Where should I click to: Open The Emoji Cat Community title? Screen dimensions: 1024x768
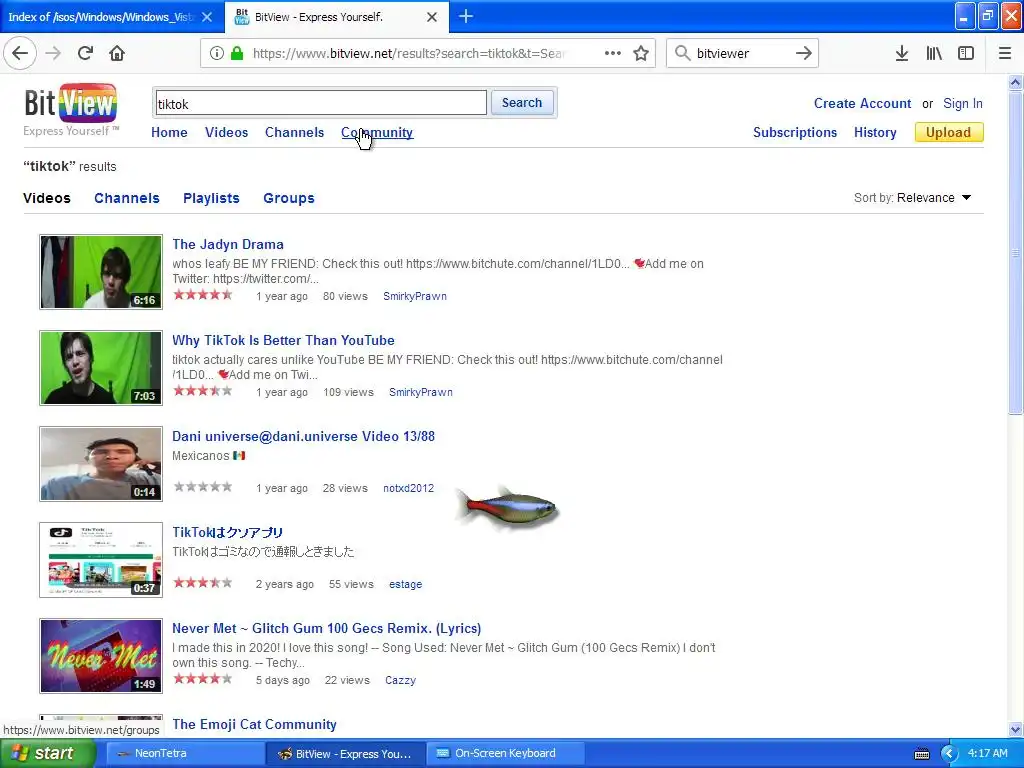point(255,724)
